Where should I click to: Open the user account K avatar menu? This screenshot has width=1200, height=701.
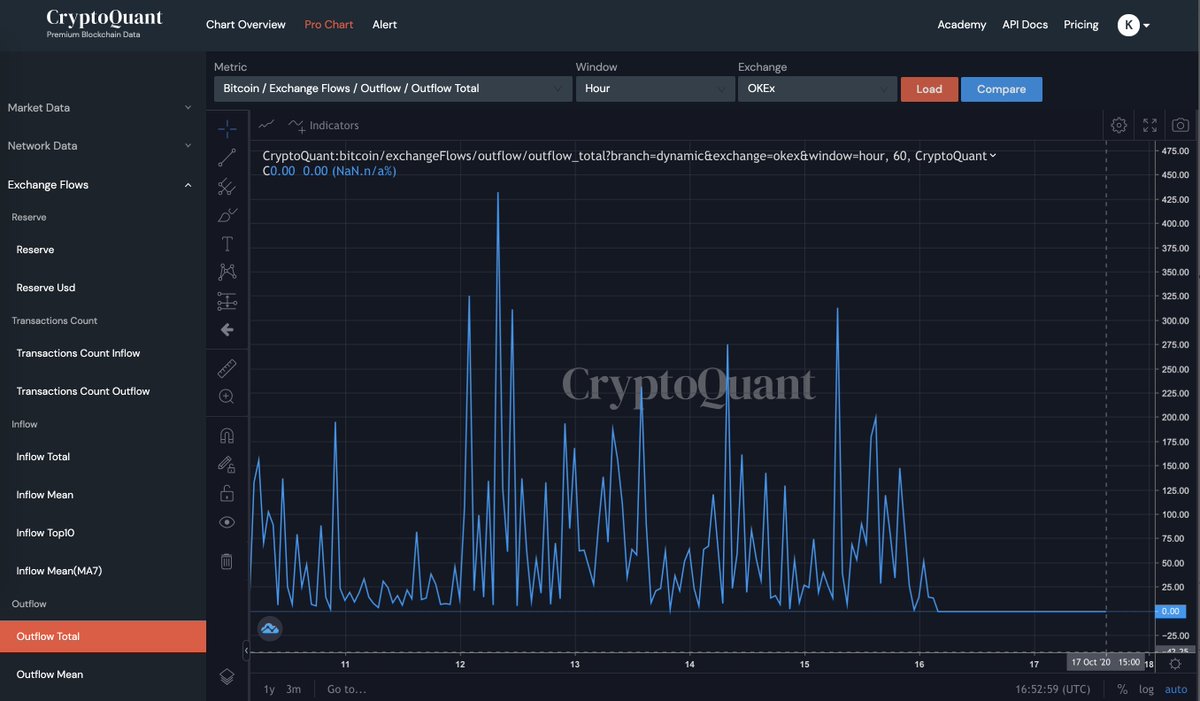[x=1133, y=25]
